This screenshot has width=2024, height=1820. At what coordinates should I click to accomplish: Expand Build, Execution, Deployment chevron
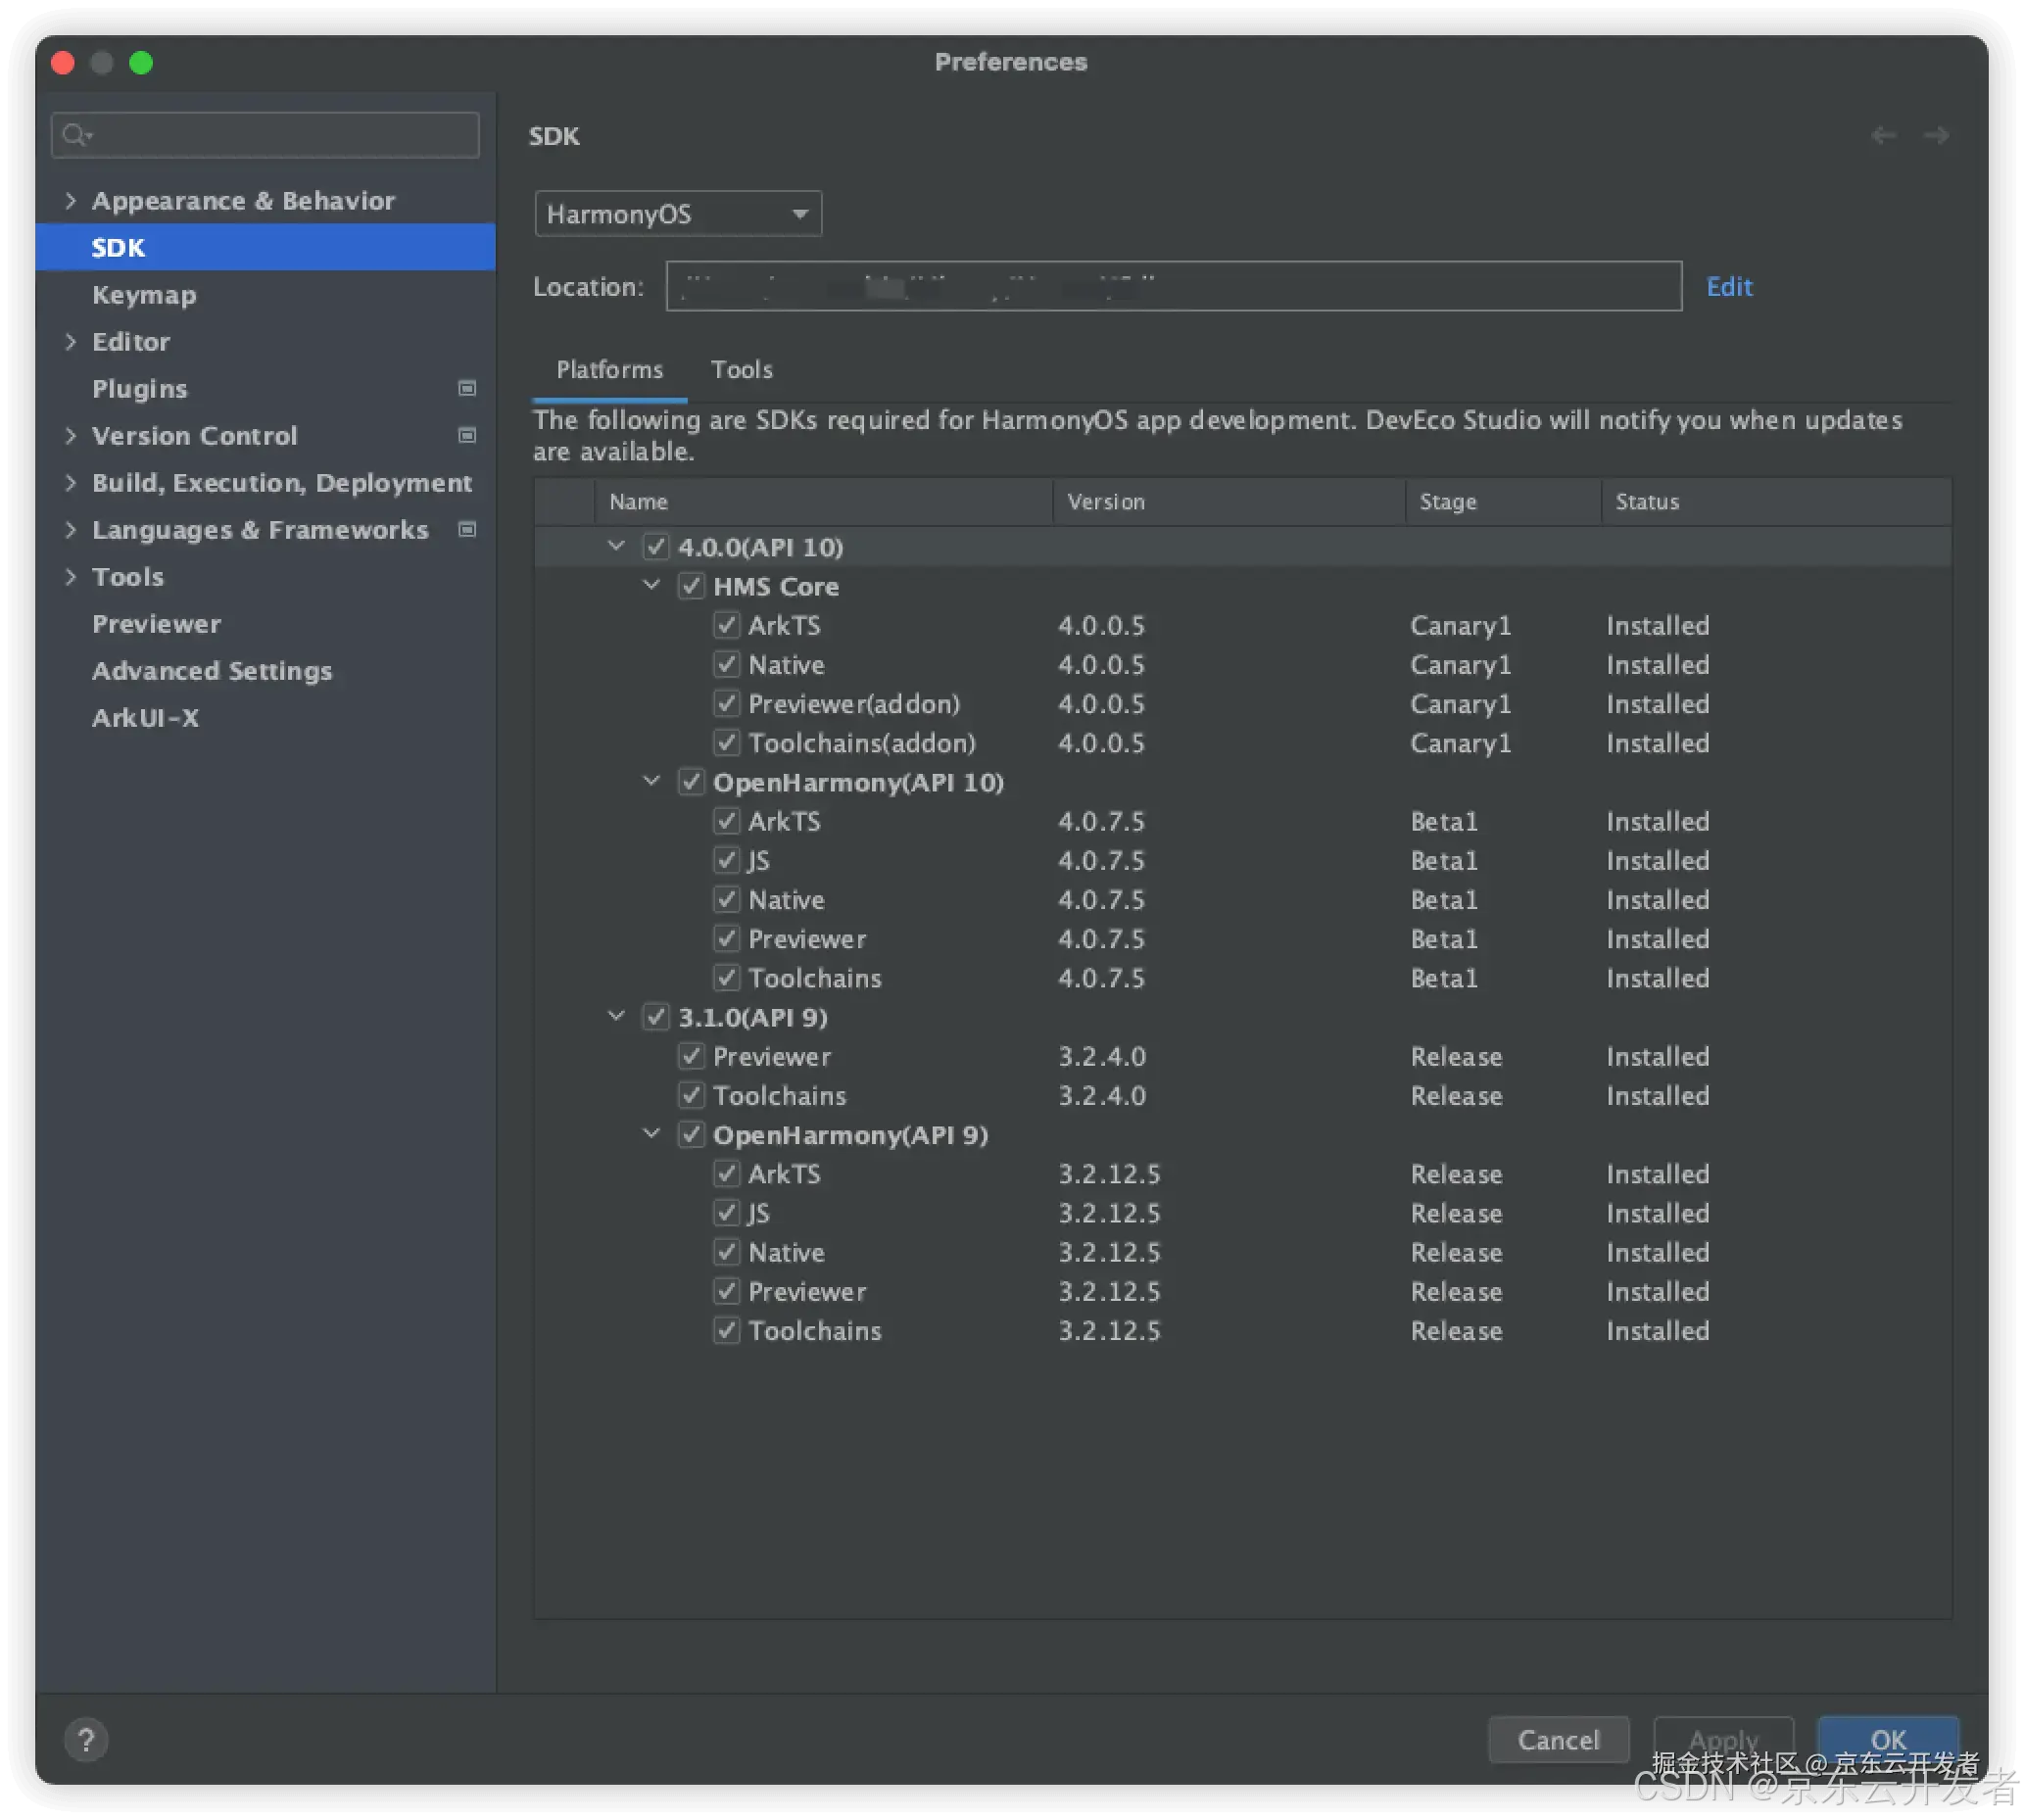(x=70, y=482)
